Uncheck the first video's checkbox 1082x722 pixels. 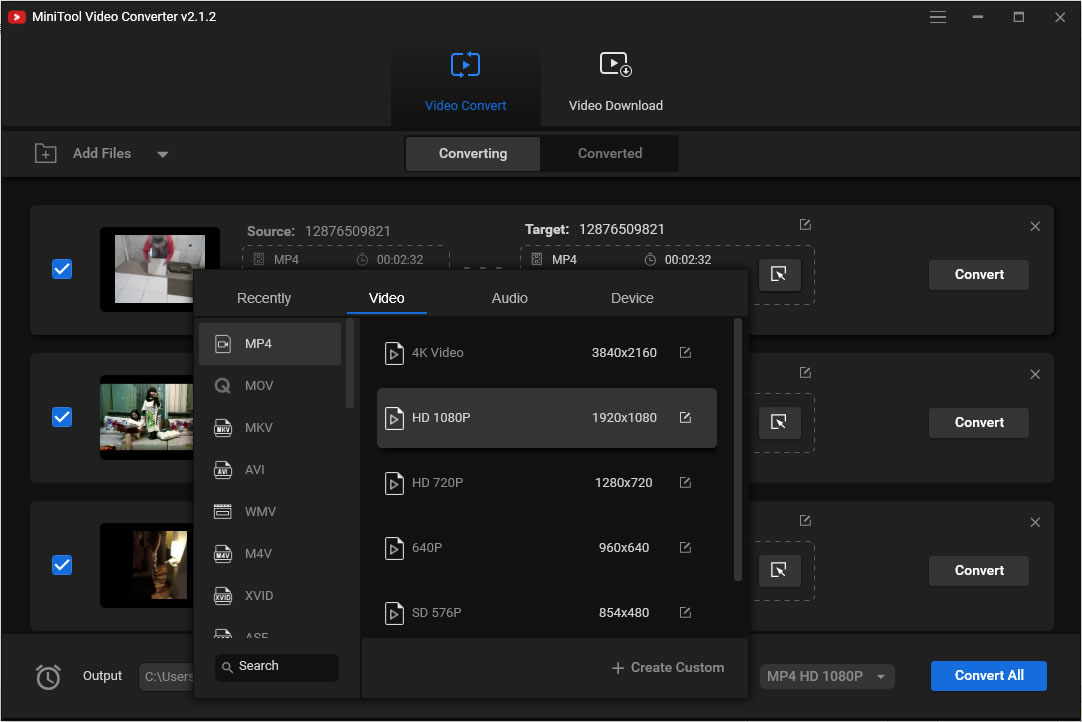pyautogui.click(x=62, y=269)
